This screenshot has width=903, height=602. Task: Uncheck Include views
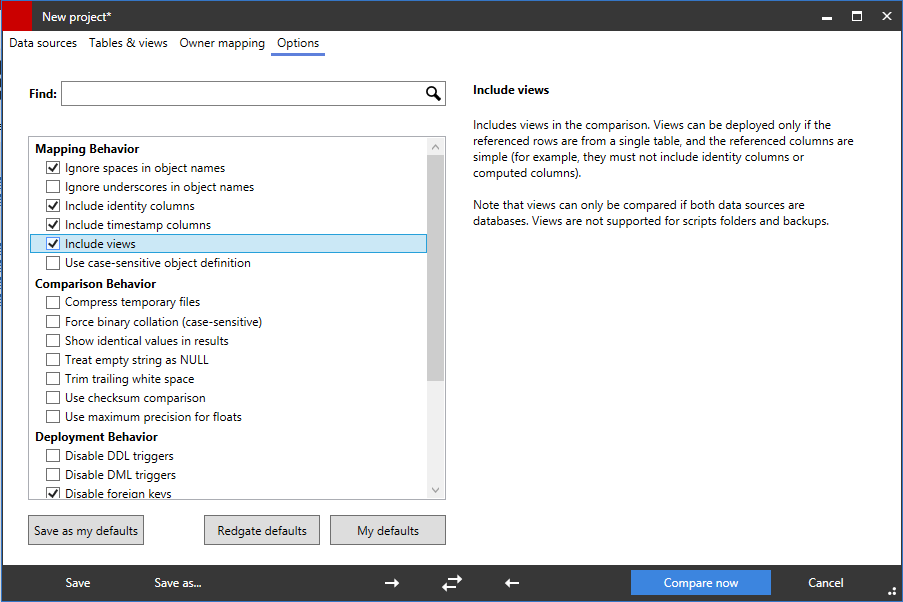[x=52, y=243]
